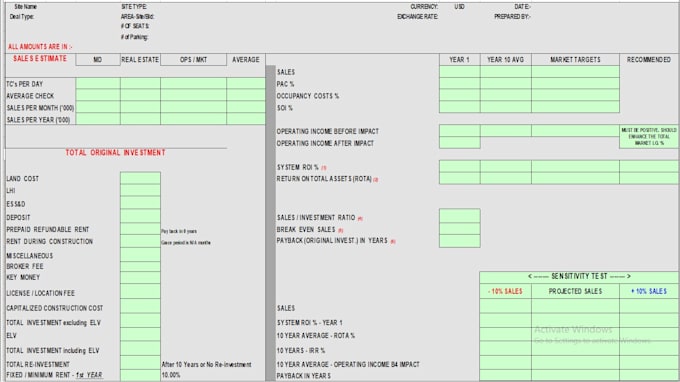This screenshot has height=382, width=680.
Task: Select TOTAL INVESTMENT excluding ELV value cell
Action: click(x=140, y=321)
